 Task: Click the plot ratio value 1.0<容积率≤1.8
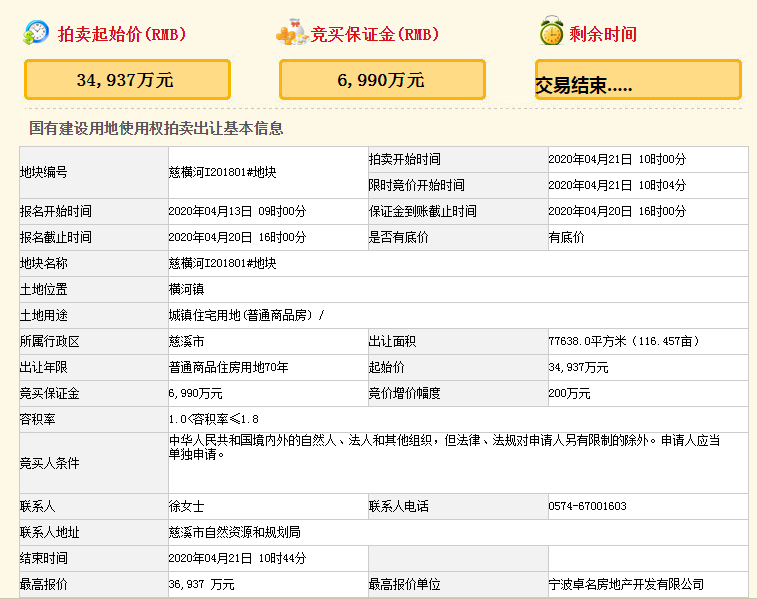(x=214, y=419)
